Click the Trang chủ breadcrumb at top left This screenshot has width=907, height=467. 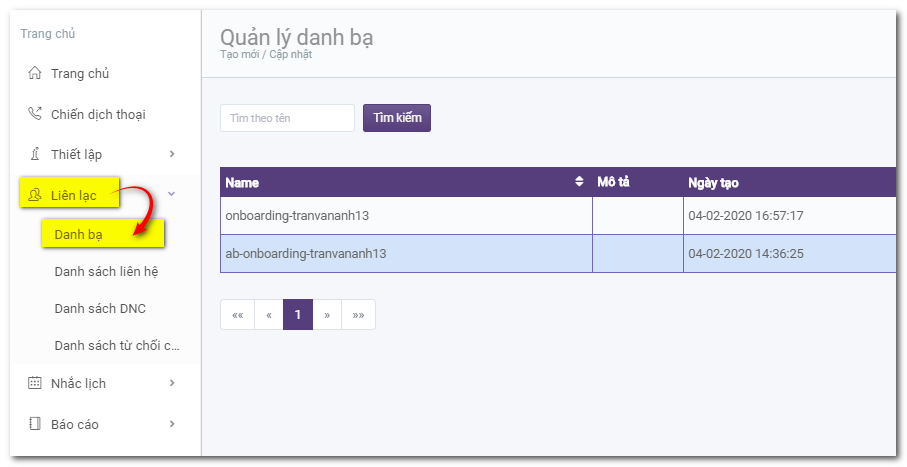click(48, 34)
